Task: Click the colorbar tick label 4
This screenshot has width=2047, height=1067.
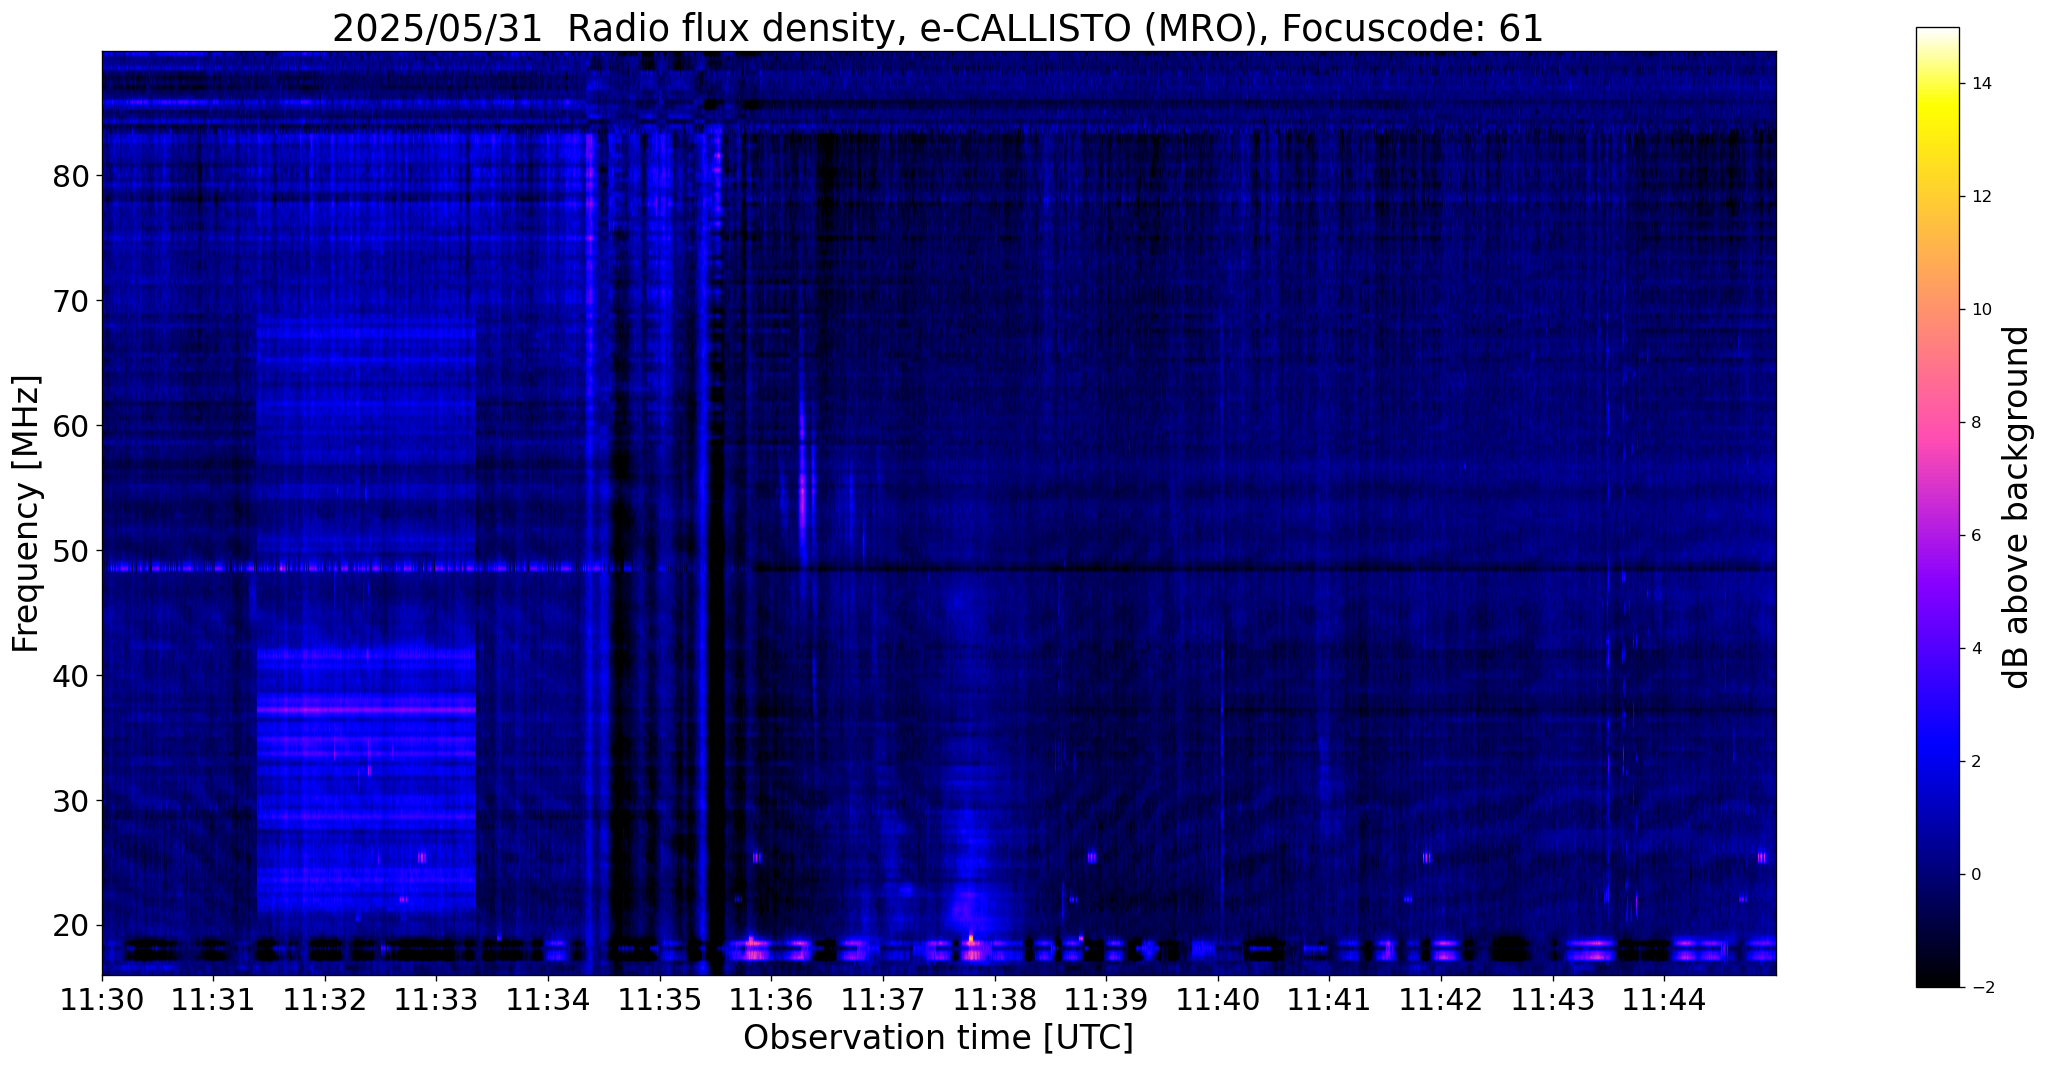Action: click(x=1975, y=649)
